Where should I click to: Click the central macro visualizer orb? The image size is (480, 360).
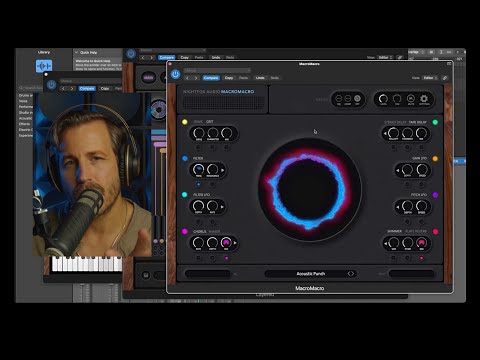(x=309, y=189)
